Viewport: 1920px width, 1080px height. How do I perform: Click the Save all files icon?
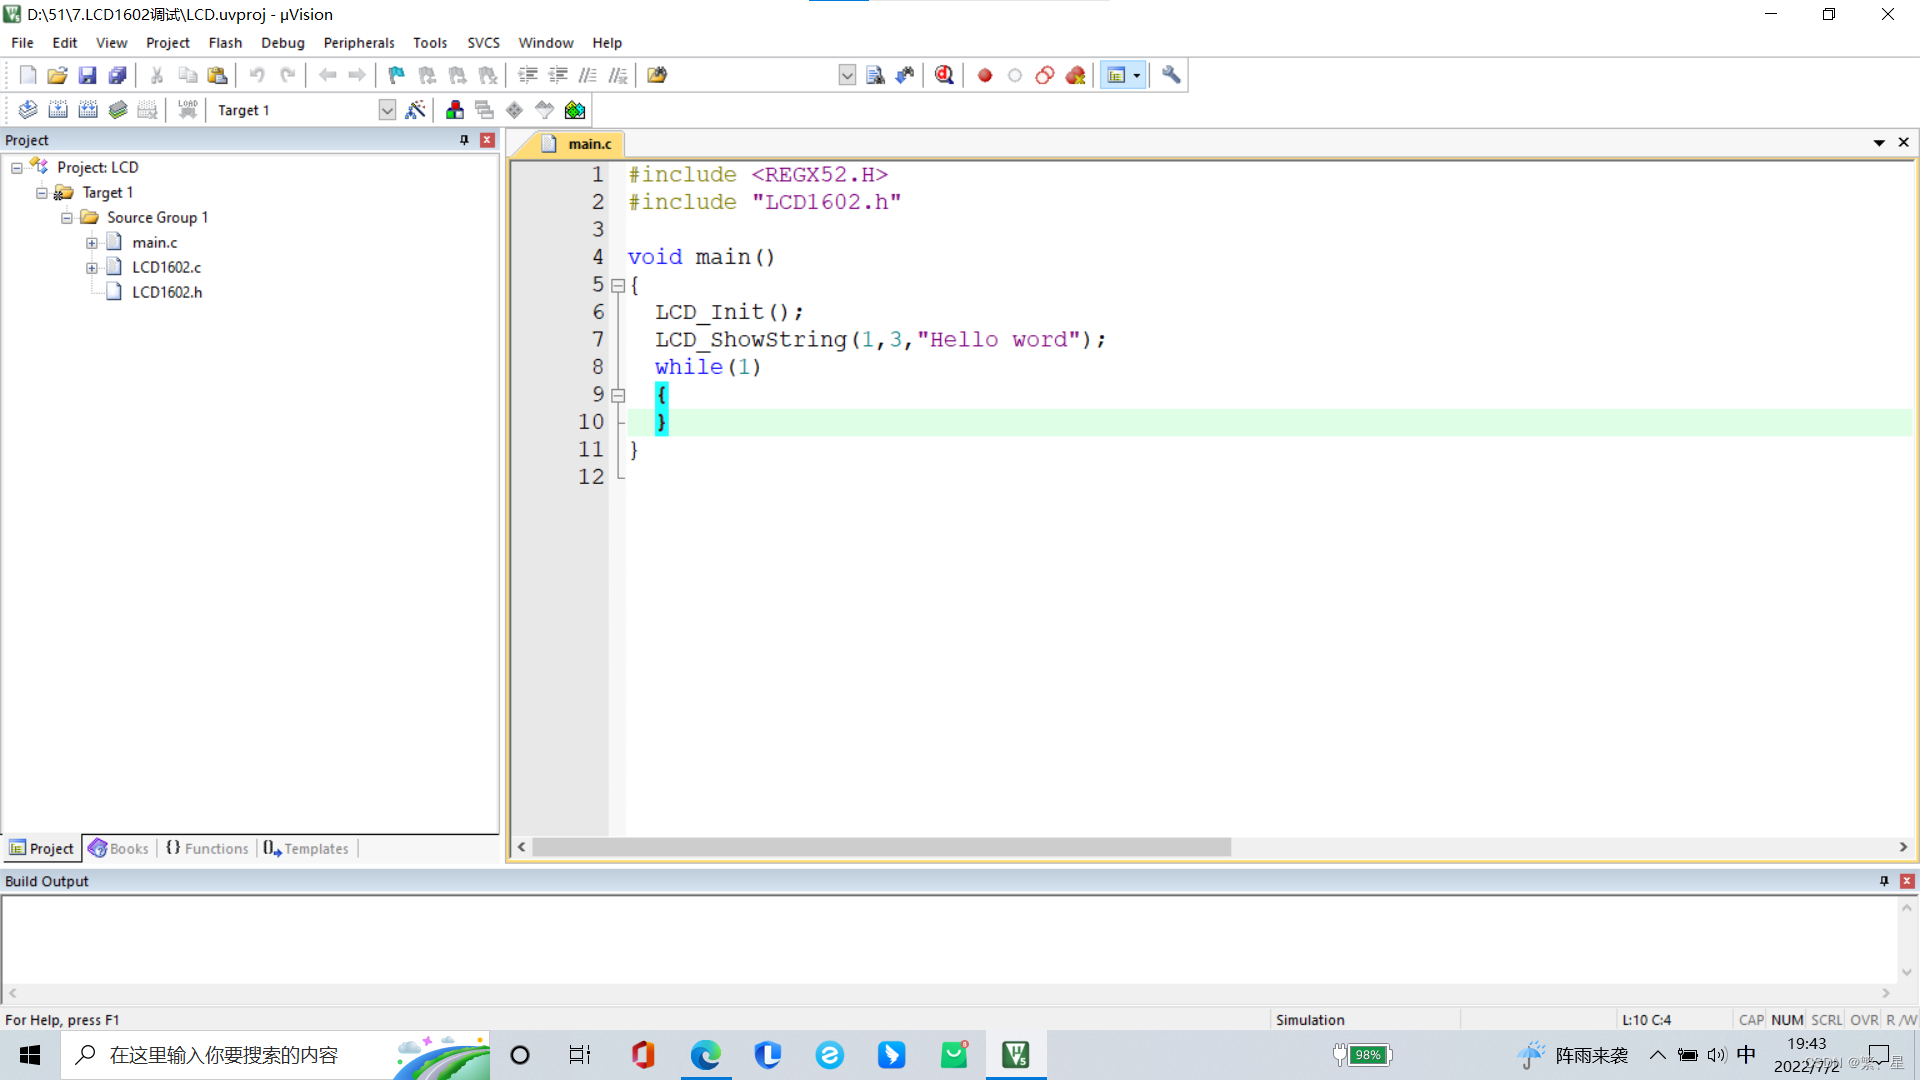coord(118,75)
